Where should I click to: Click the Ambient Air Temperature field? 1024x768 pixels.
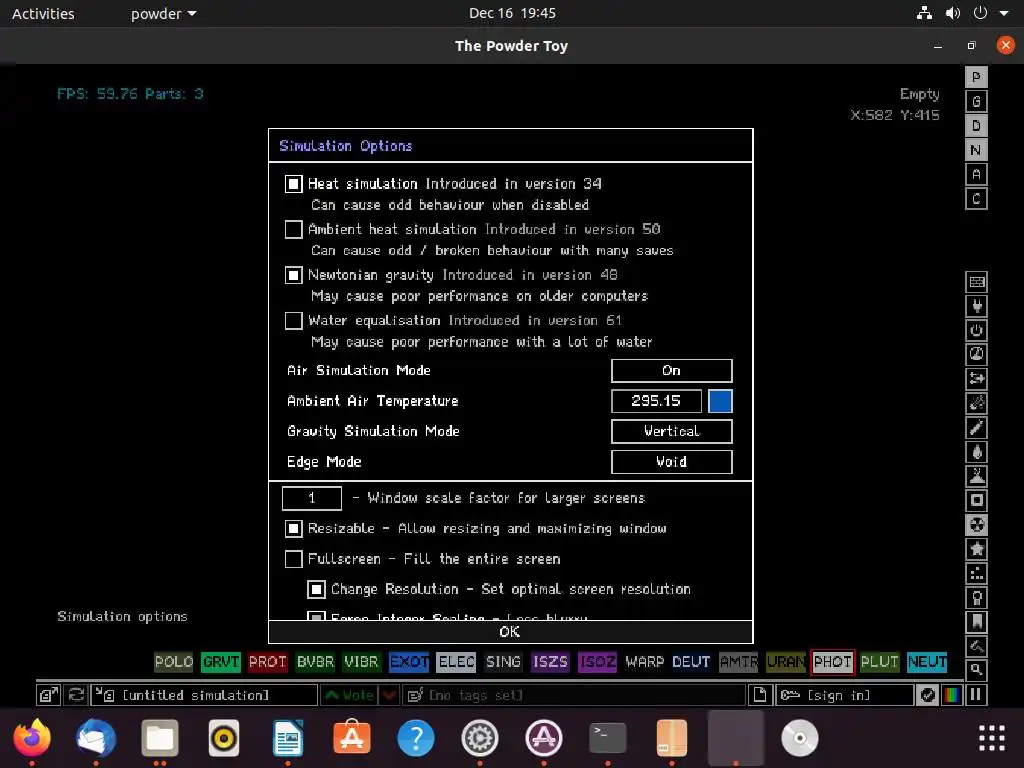656,401
